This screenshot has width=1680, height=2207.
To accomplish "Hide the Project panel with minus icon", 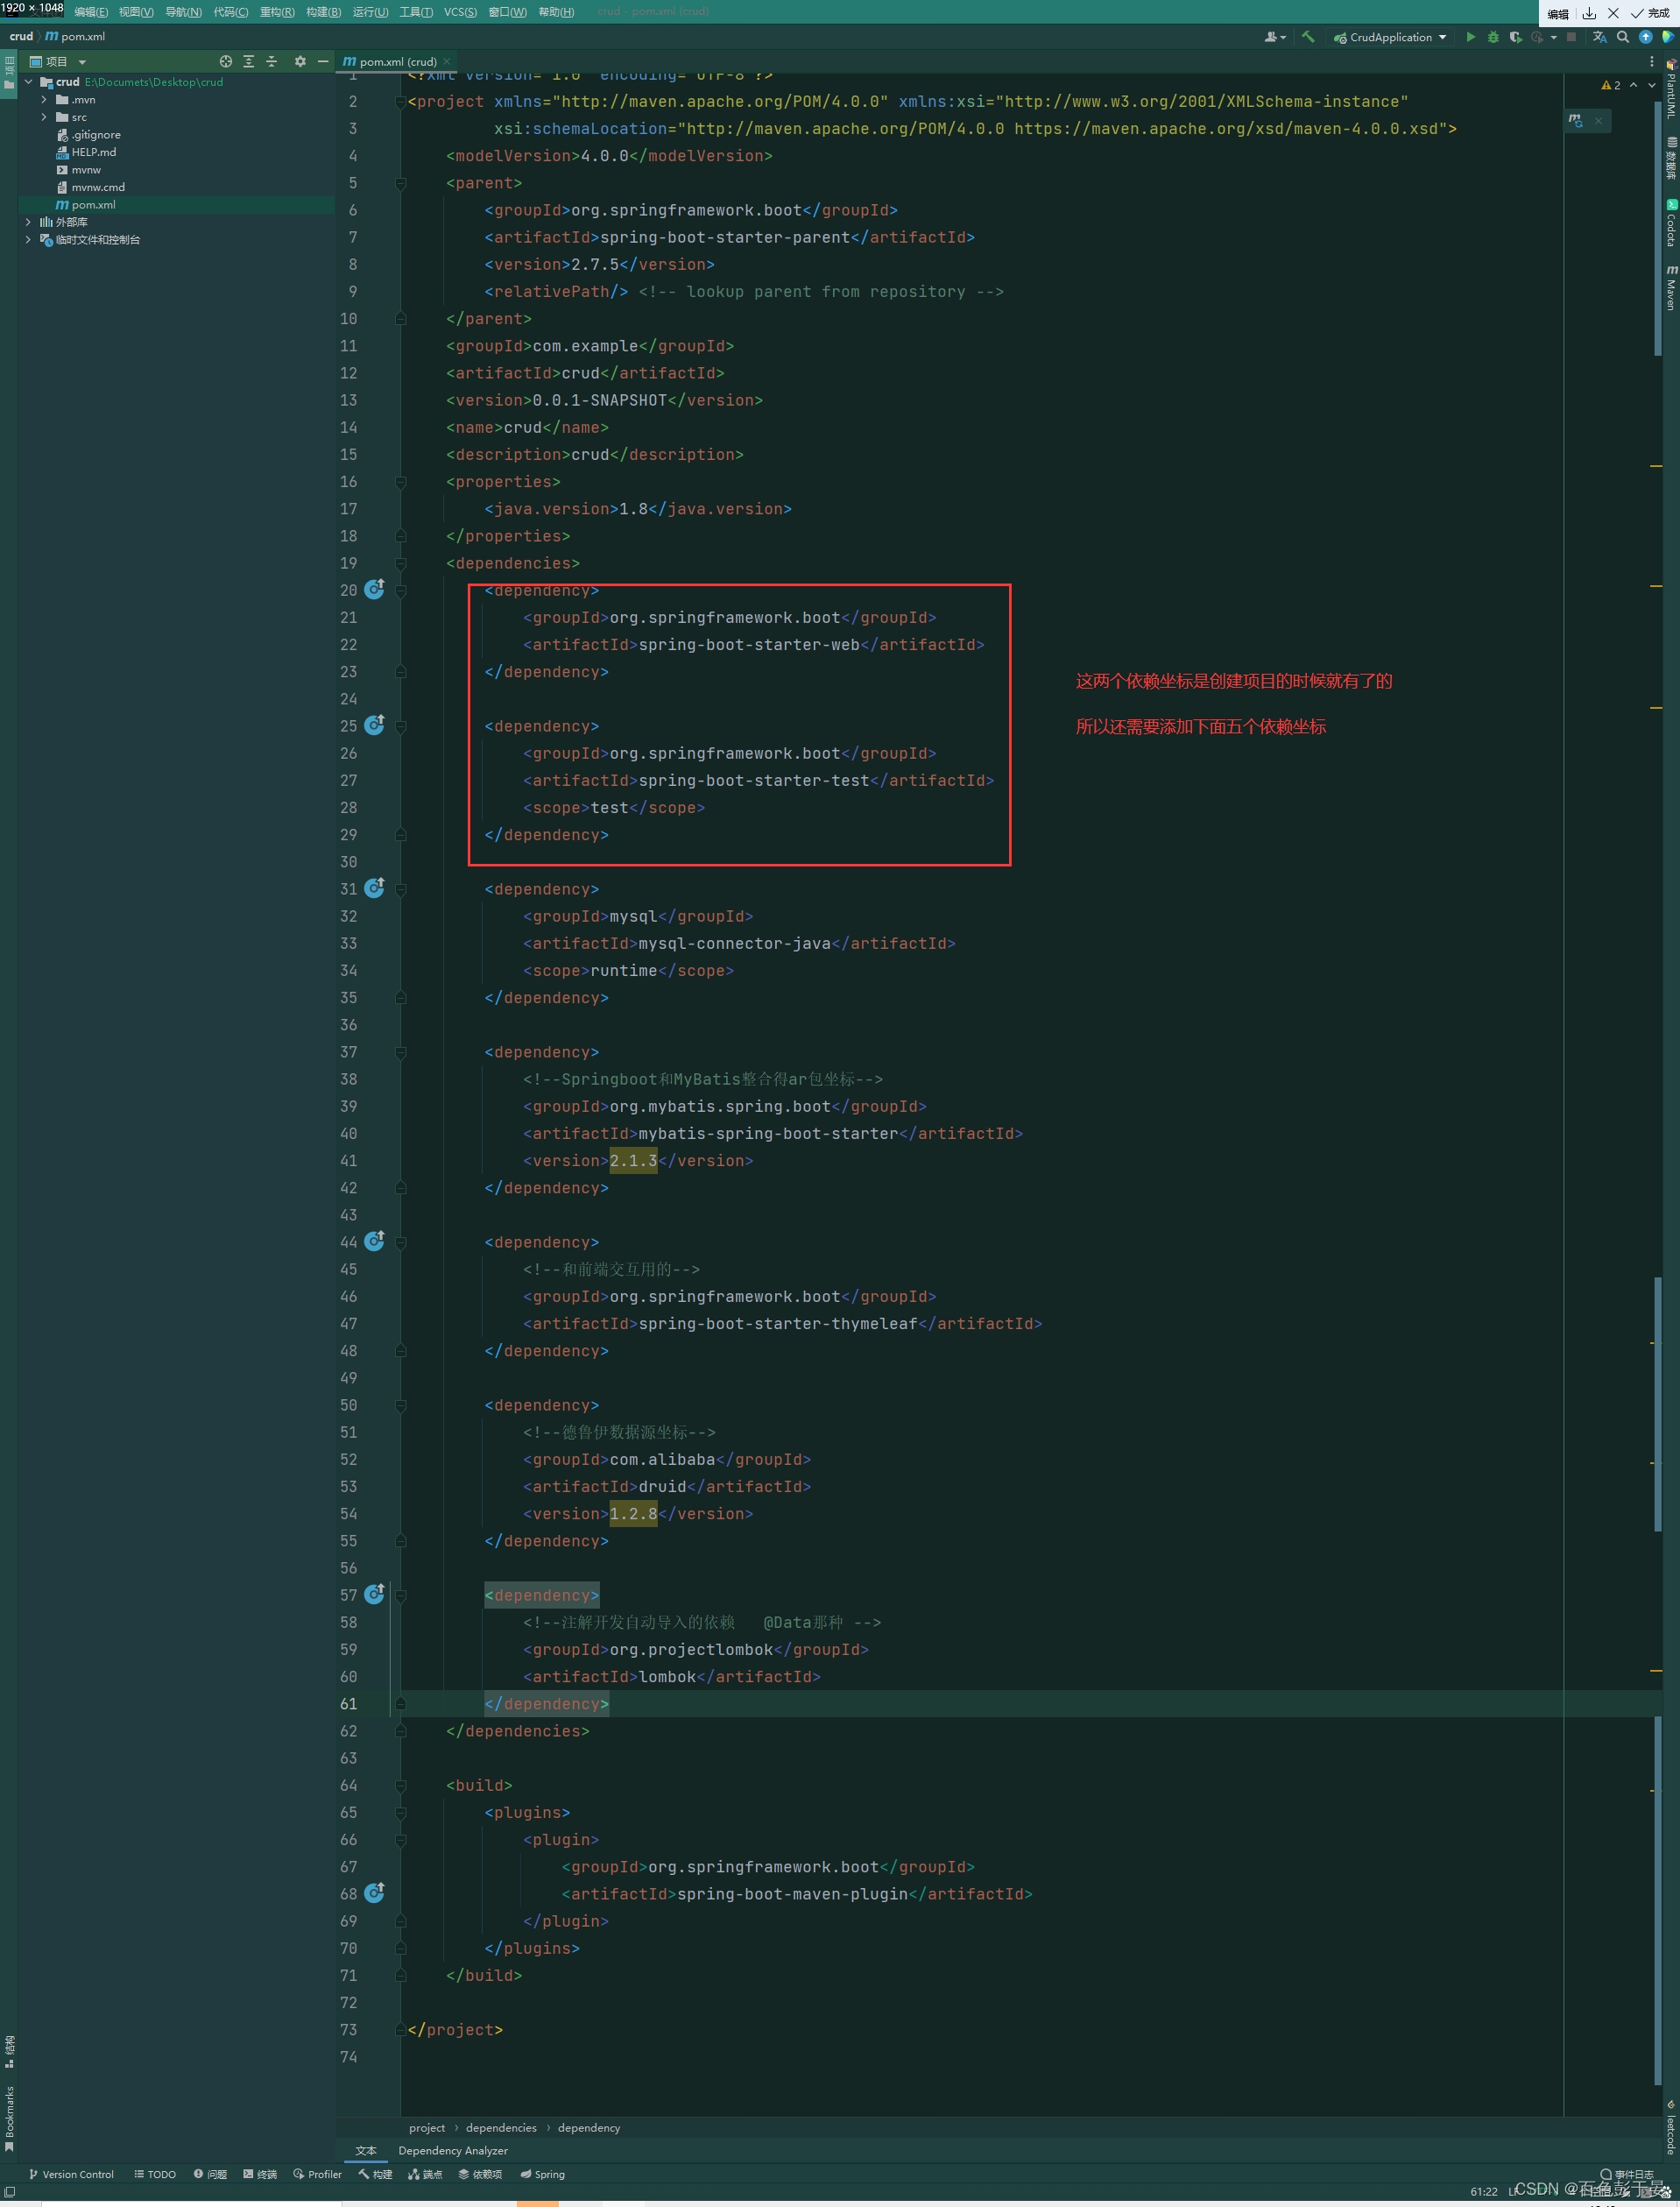I will [x=323, y=61].
